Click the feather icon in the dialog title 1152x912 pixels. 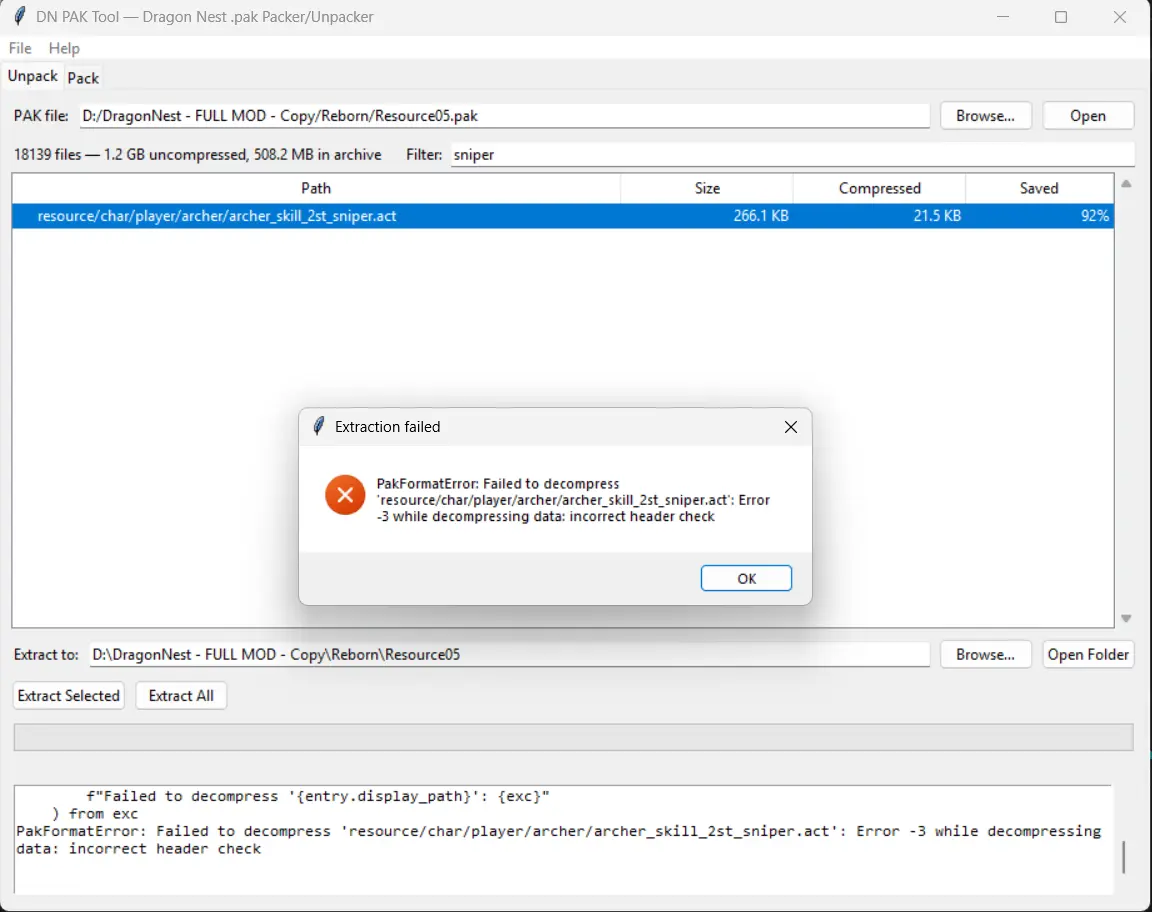318,426
